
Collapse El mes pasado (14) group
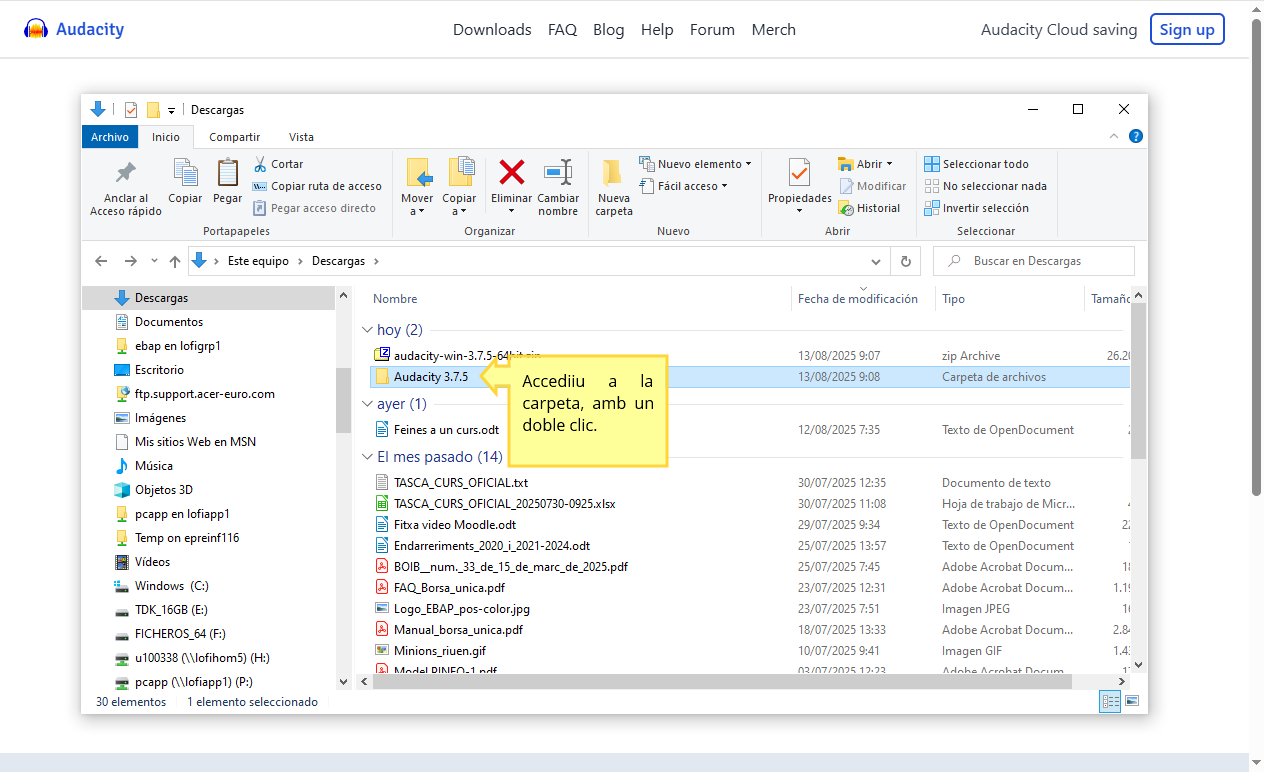pyautogui.click(x=366, y=457)
